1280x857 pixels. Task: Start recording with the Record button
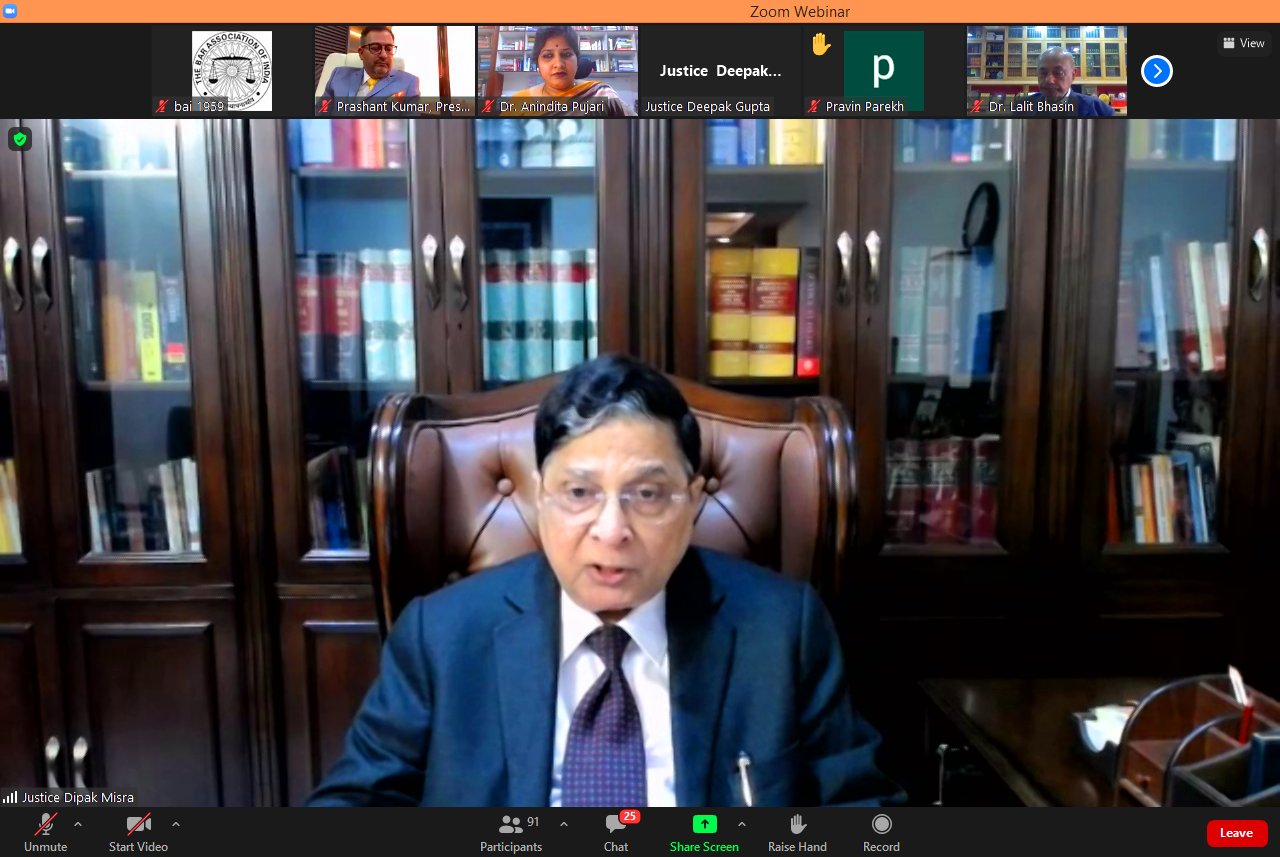[x=881, y=832]
